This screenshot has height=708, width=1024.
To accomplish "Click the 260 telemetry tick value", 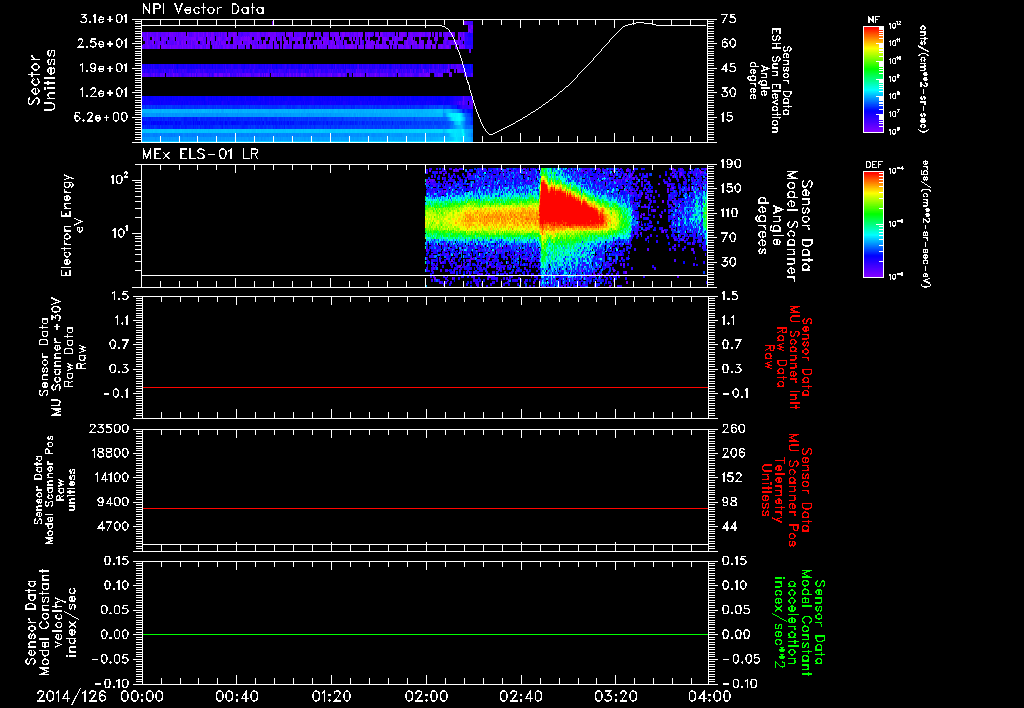I will click(731, 428).
